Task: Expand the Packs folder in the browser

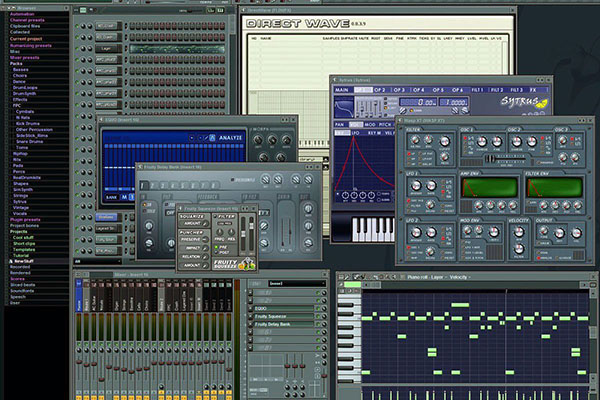Action: tap(18, 63)
